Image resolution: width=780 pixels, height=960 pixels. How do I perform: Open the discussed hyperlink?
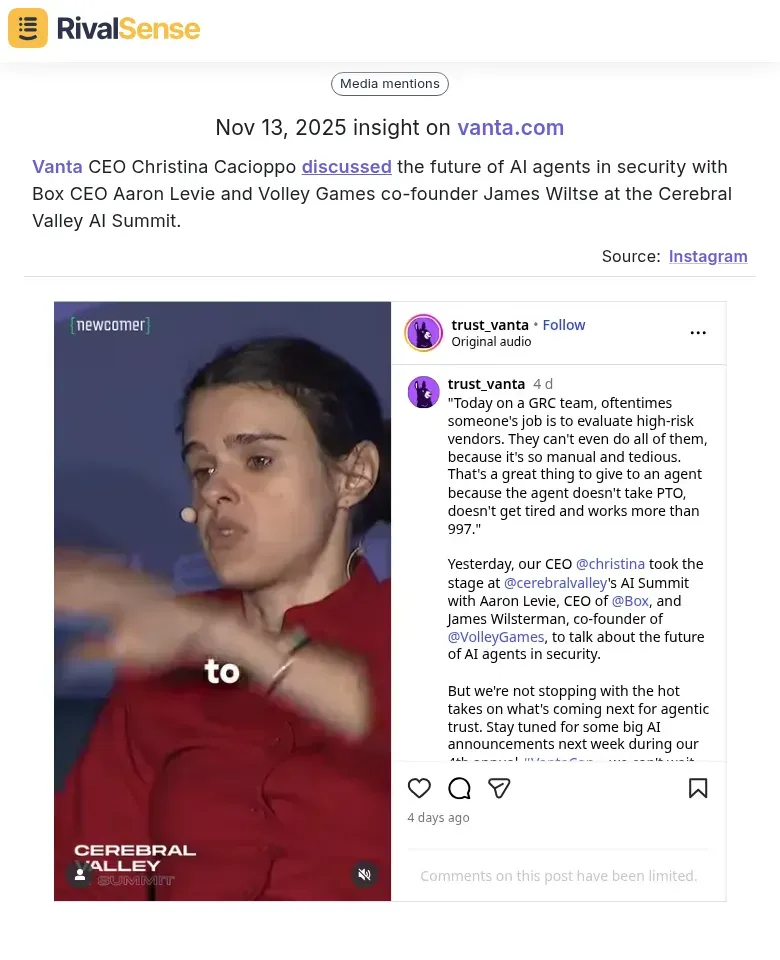tap(347, 167)
